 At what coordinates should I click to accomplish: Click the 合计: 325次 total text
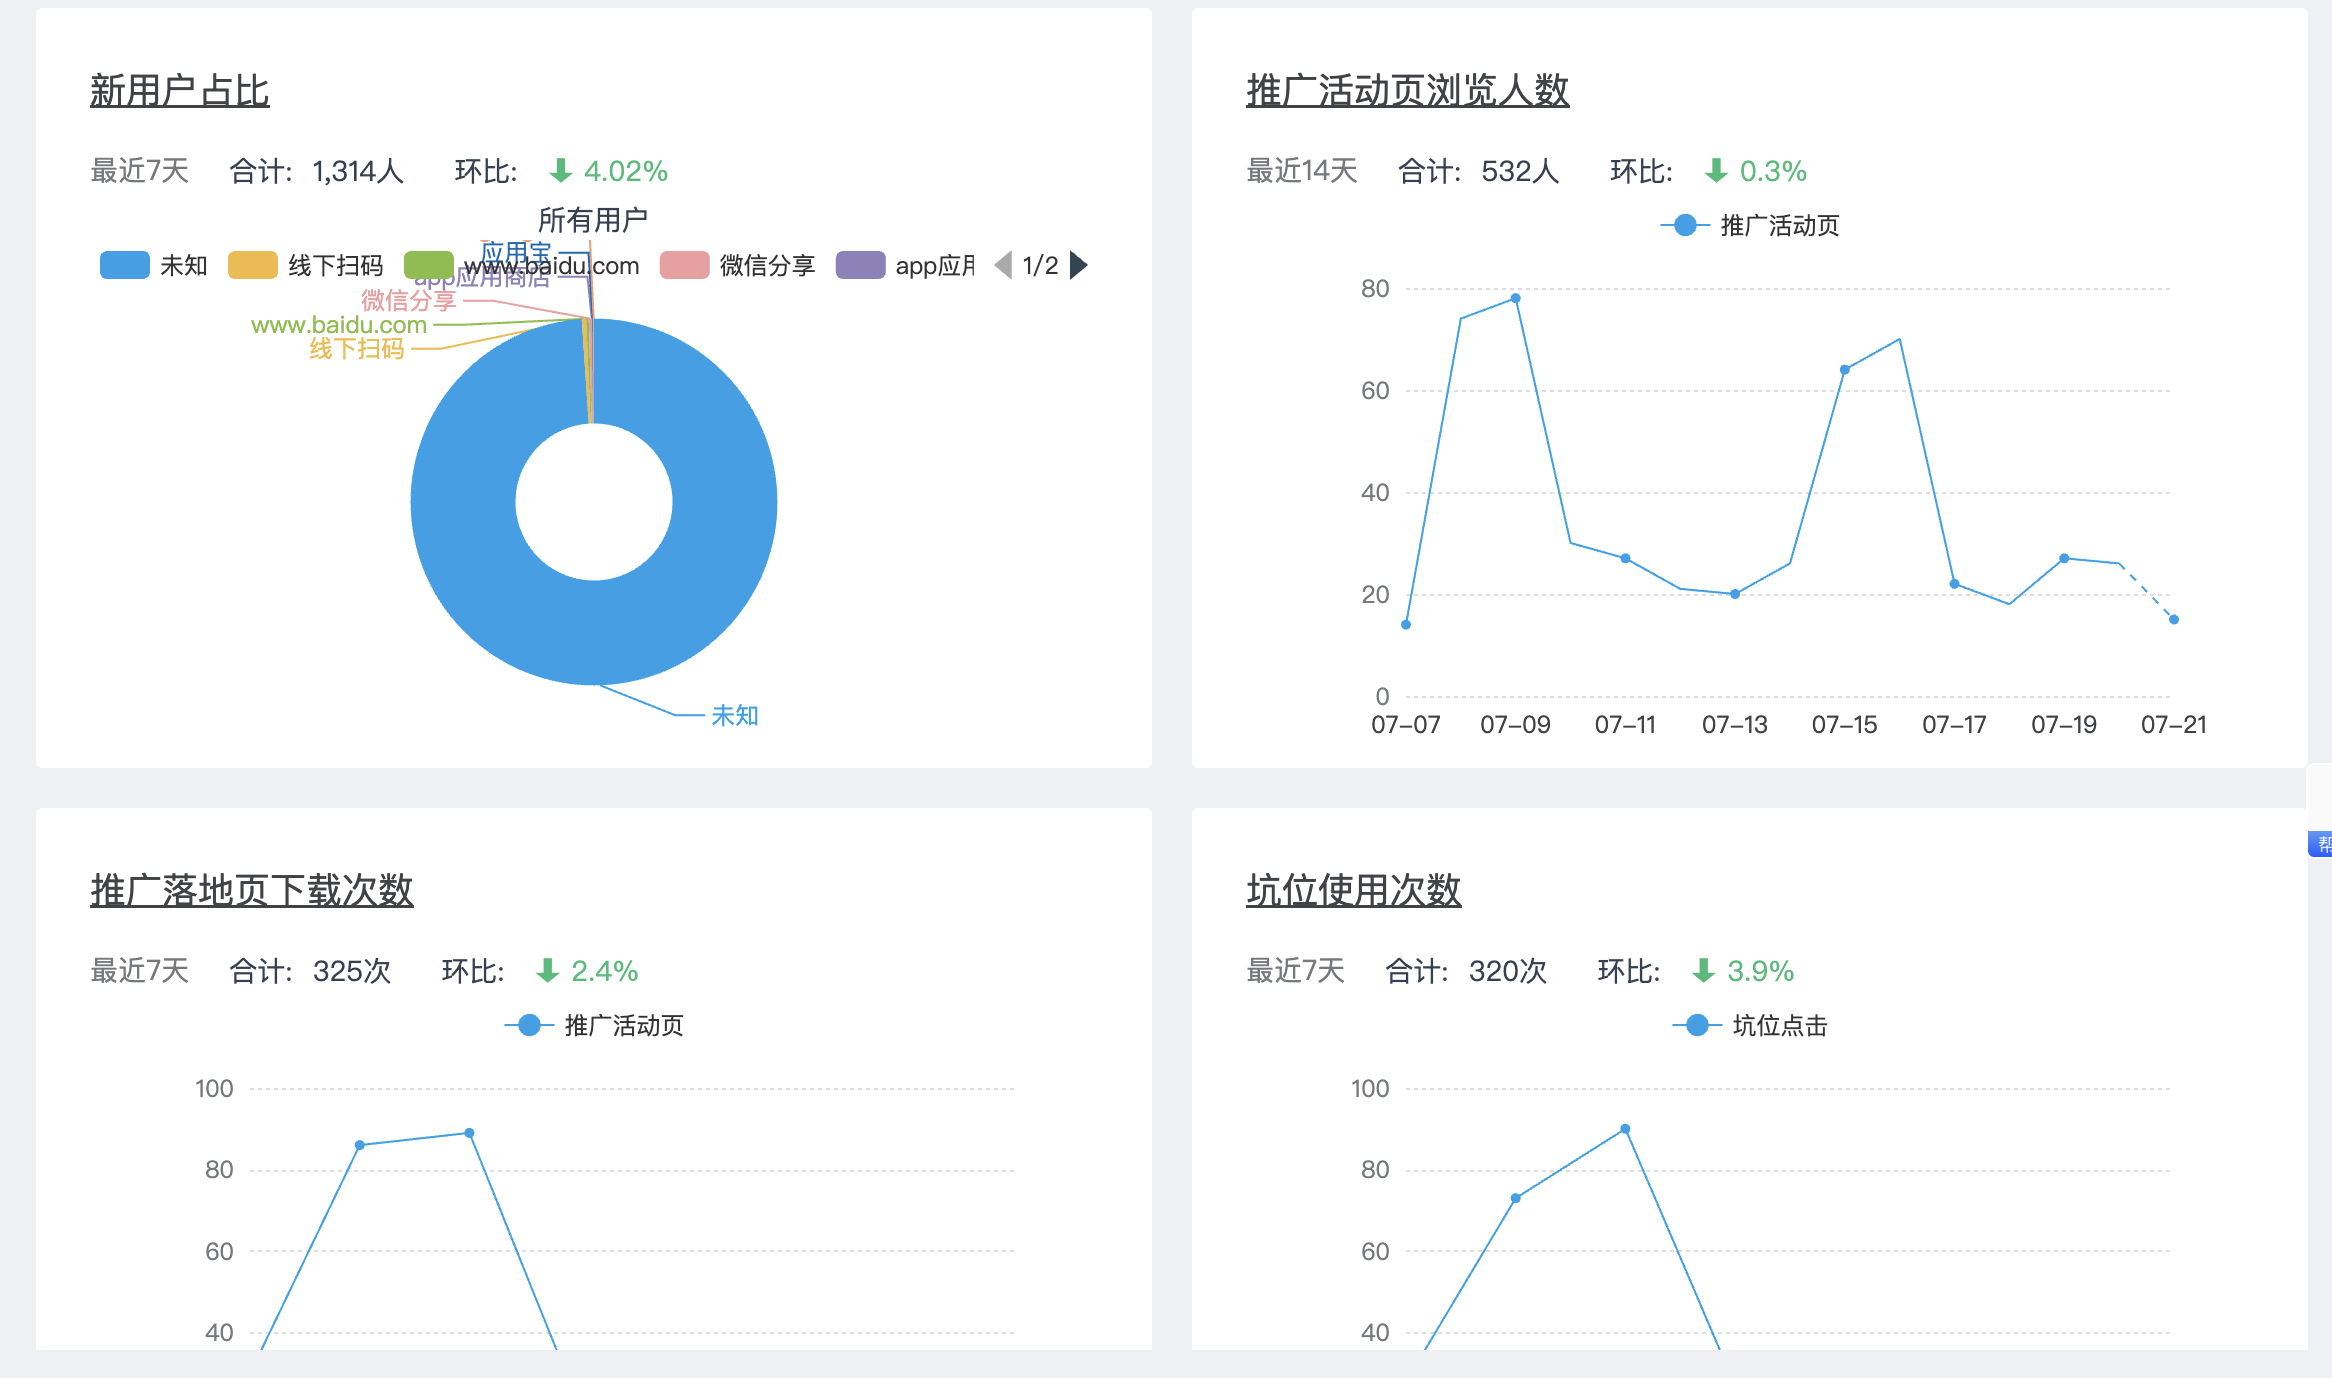pyautogui.click(x=310, y=970)
